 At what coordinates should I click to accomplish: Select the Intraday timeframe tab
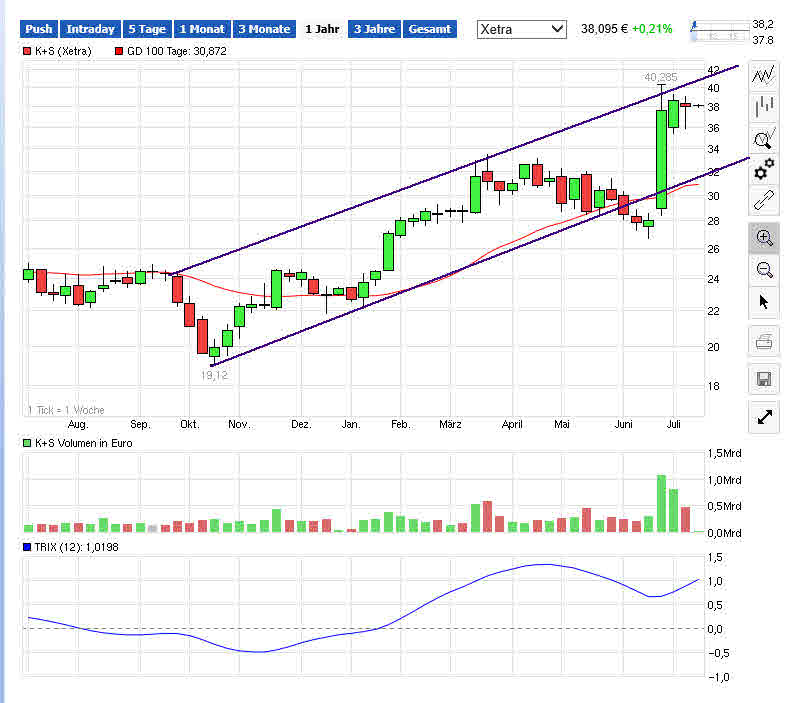pyautogui.click(x=90, y=29)
